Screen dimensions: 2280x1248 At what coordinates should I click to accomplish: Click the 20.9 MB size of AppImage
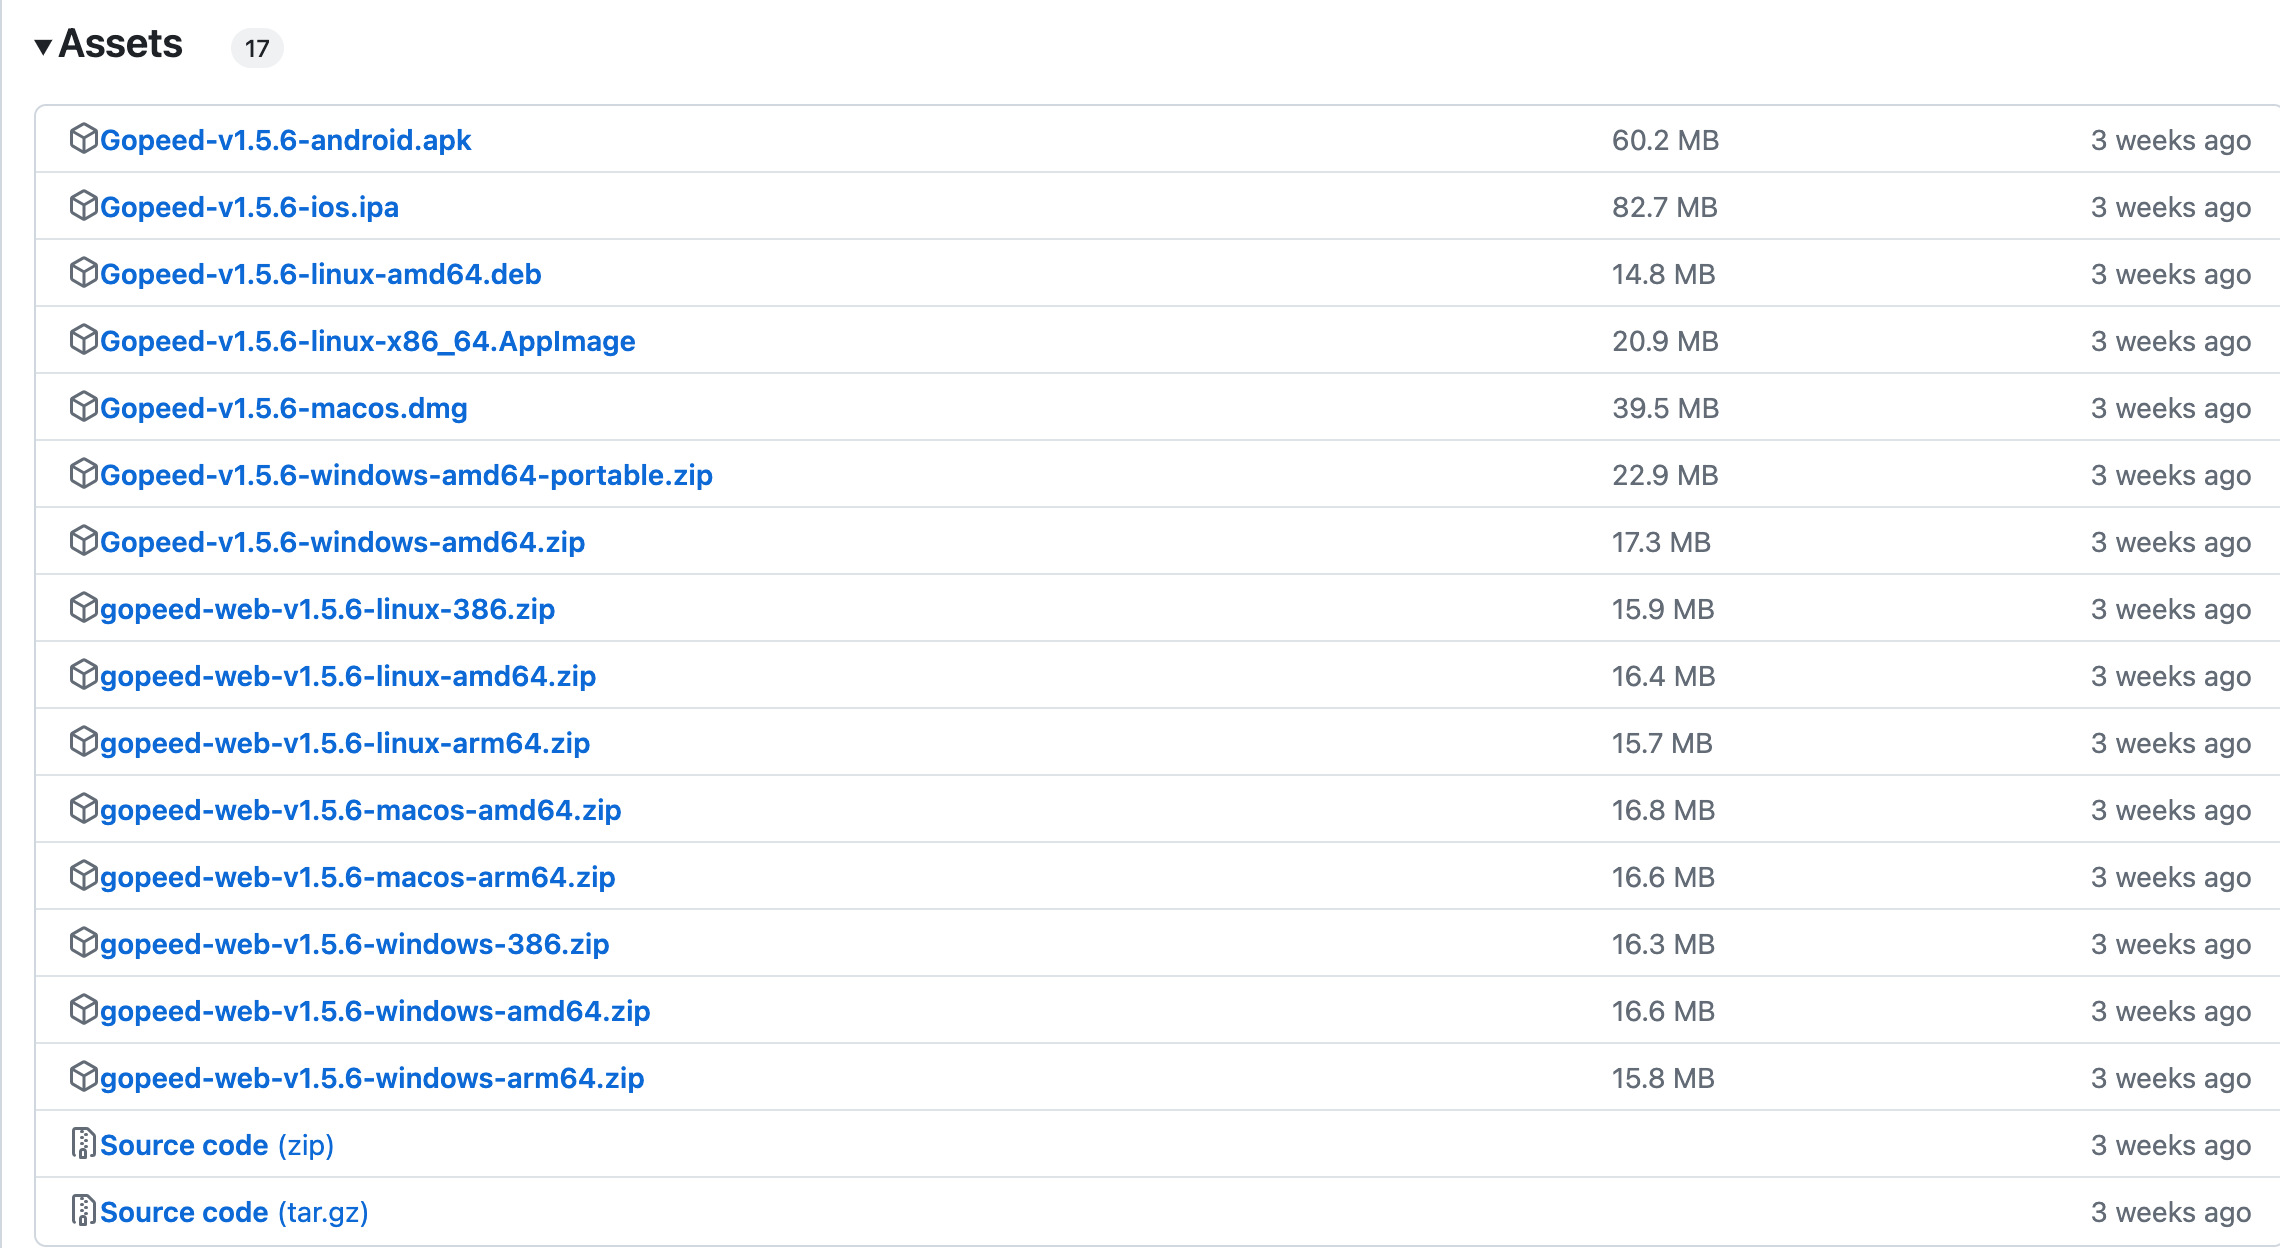pos(1665,341)
